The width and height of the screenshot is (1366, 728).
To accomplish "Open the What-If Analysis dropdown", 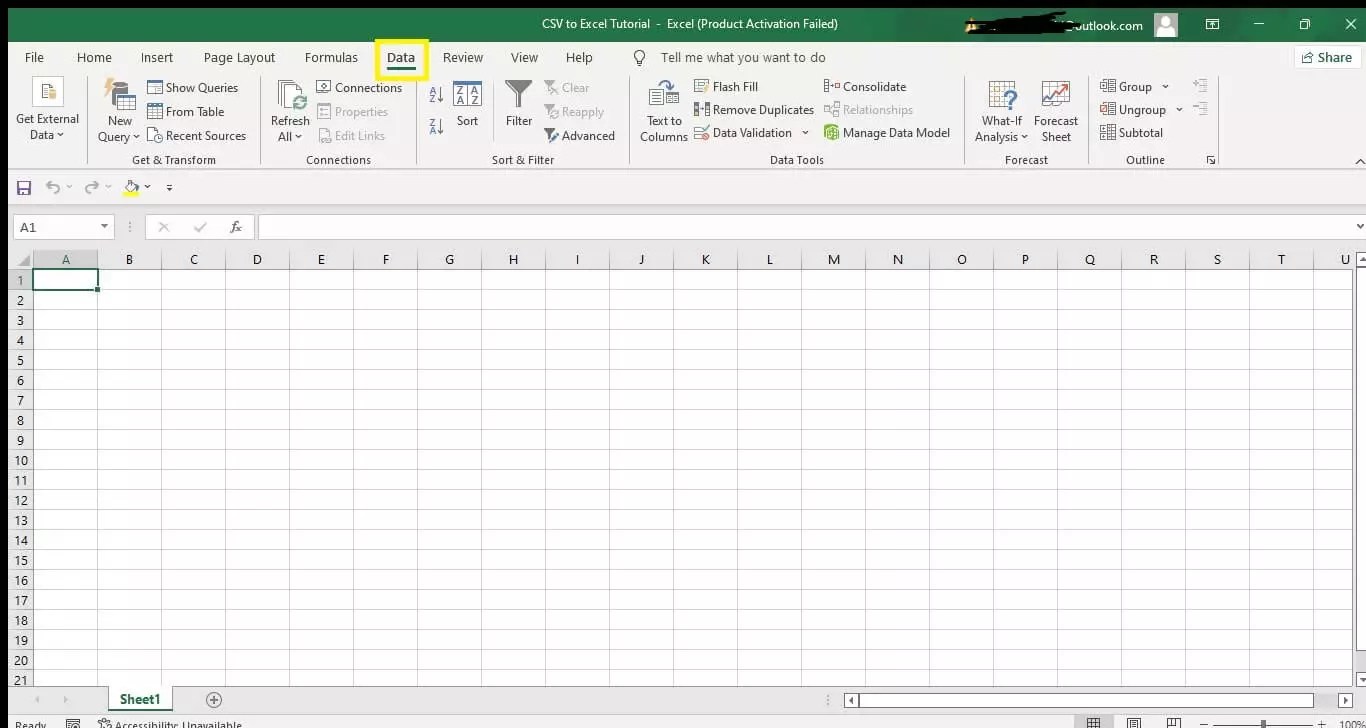I will (1001, 110).
